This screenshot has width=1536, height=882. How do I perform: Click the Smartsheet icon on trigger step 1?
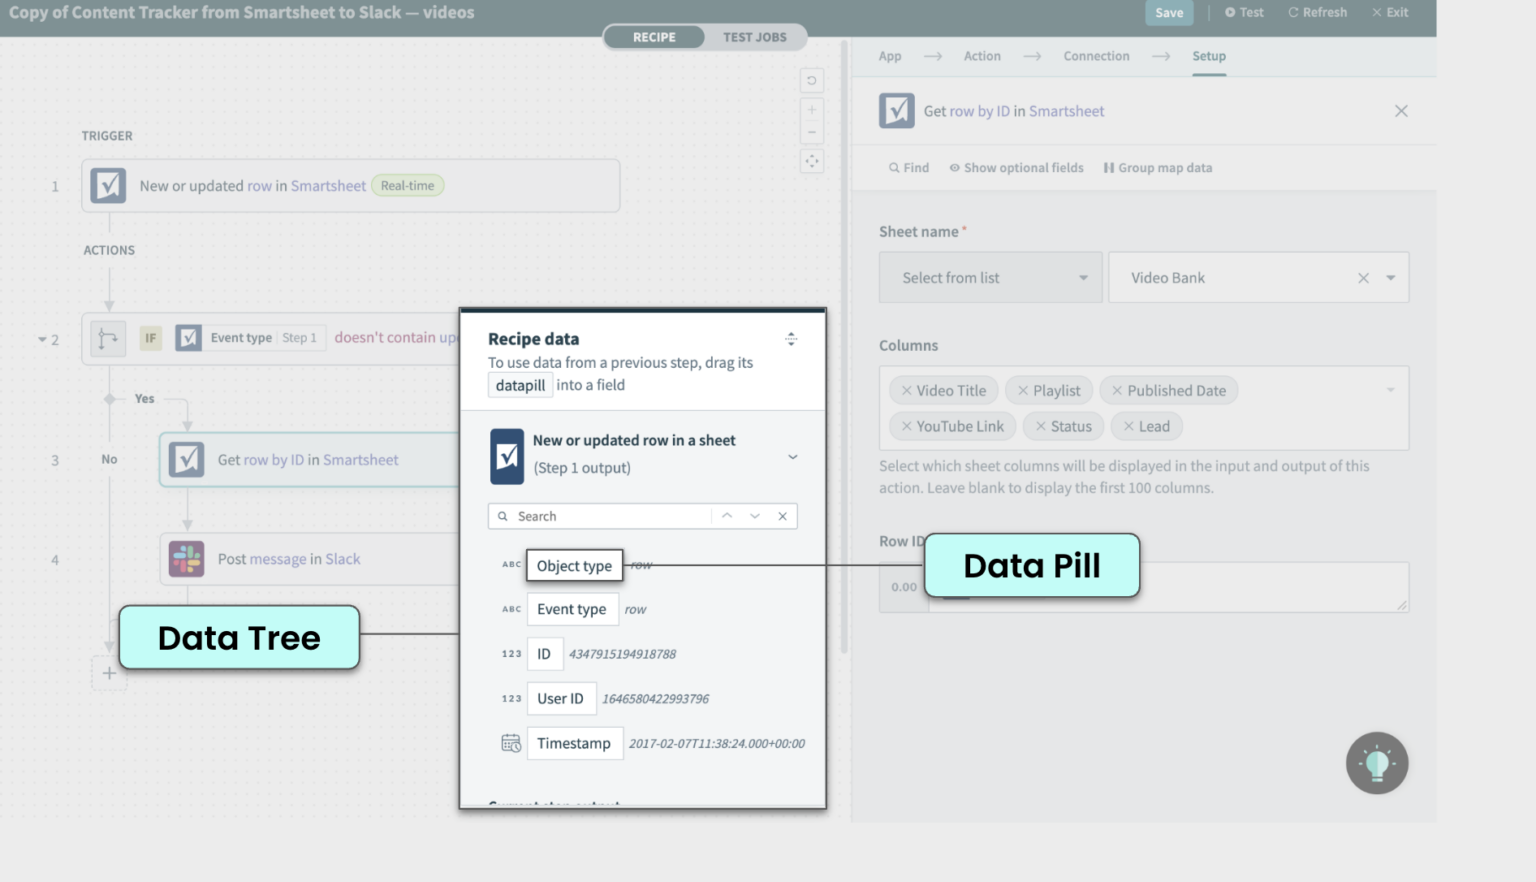pyautogui.click(x=108, y=185)
